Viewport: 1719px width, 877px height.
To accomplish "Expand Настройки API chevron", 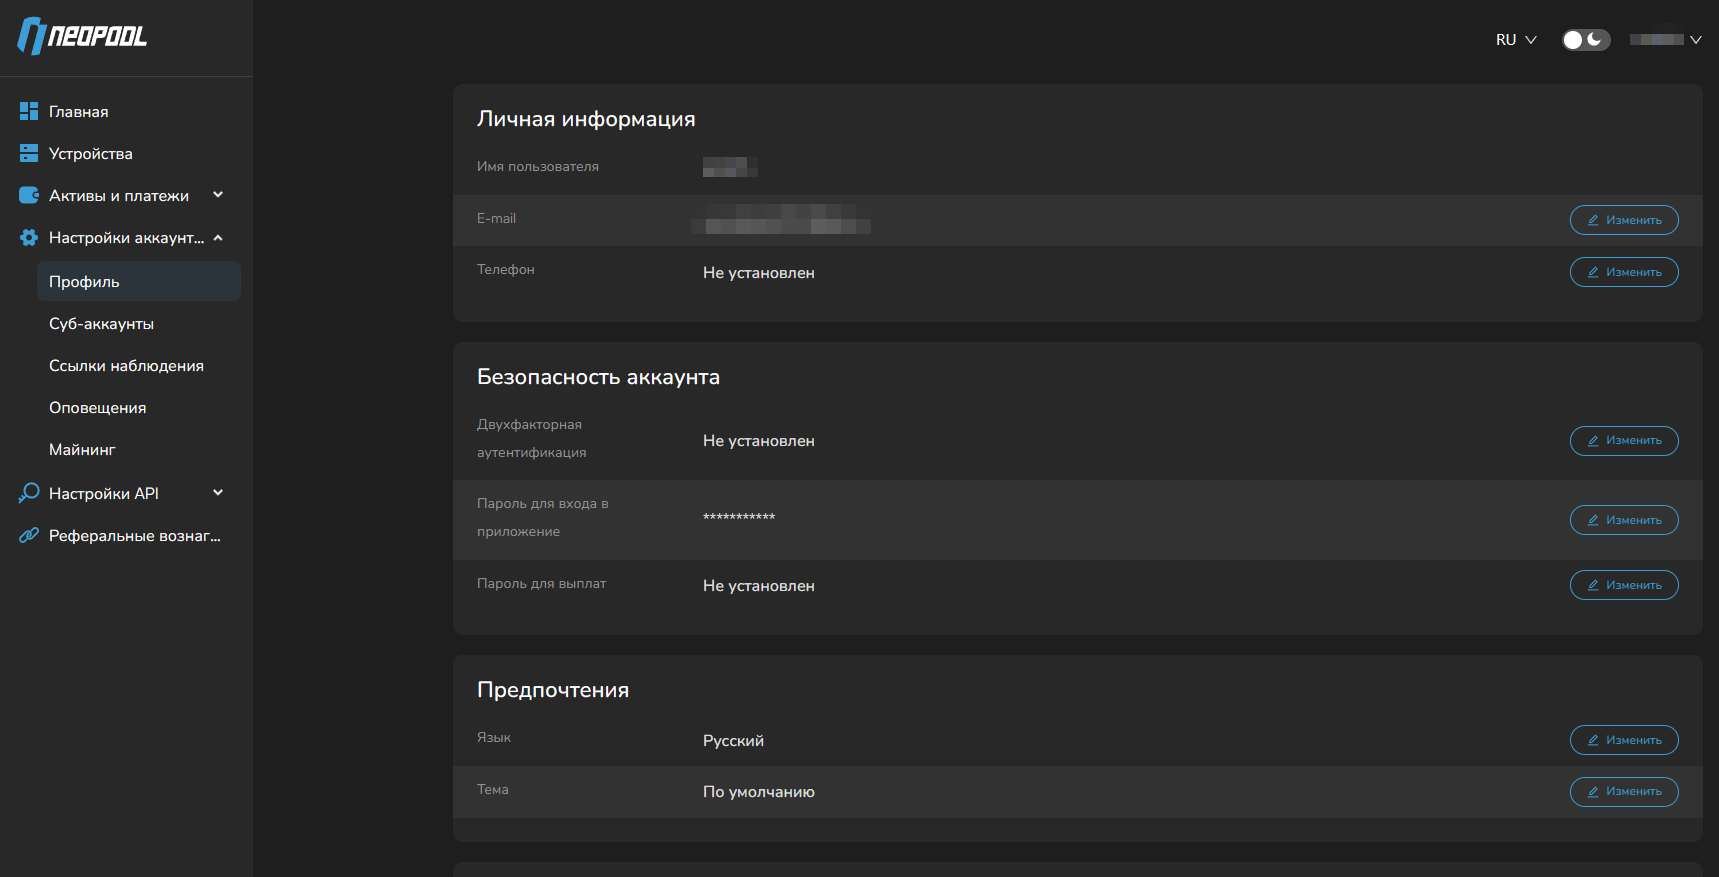I will tap(218, 493).
